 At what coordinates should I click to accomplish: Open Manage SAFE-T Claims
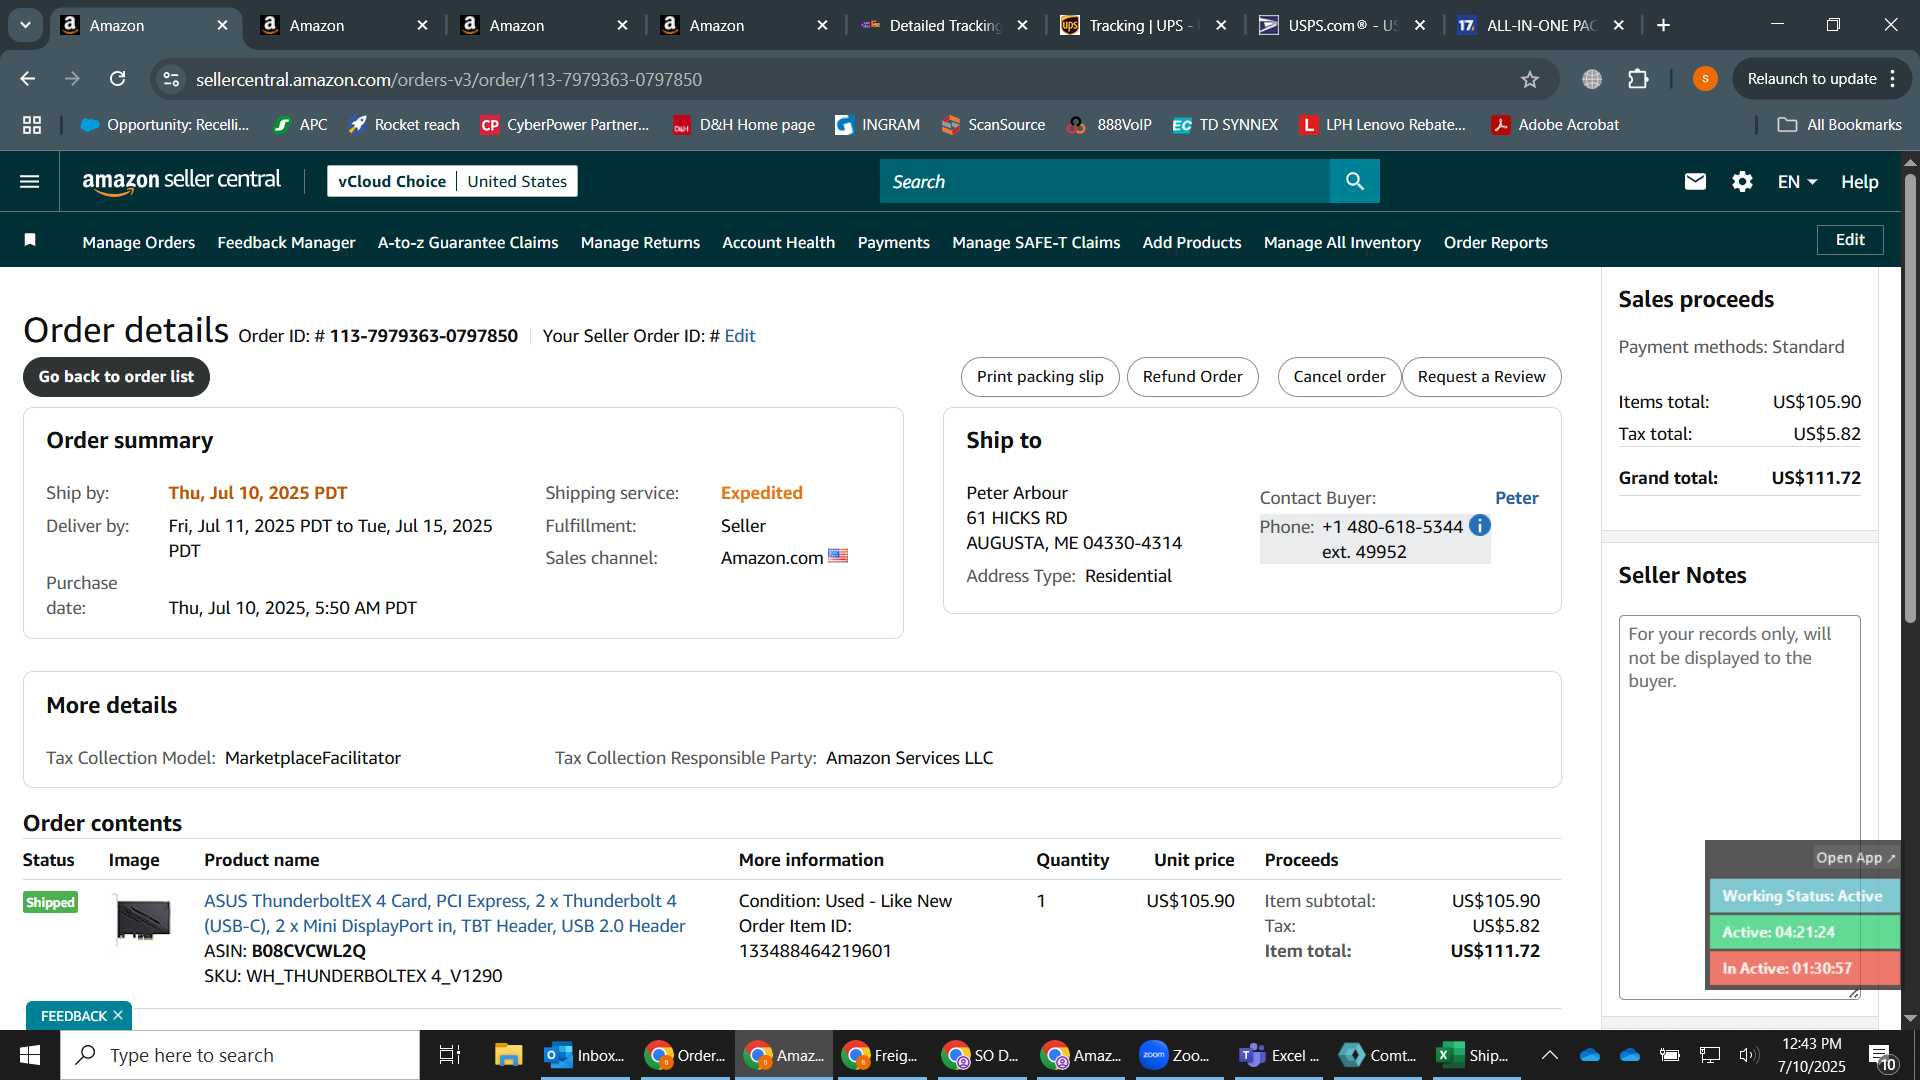pos(1036,242)
